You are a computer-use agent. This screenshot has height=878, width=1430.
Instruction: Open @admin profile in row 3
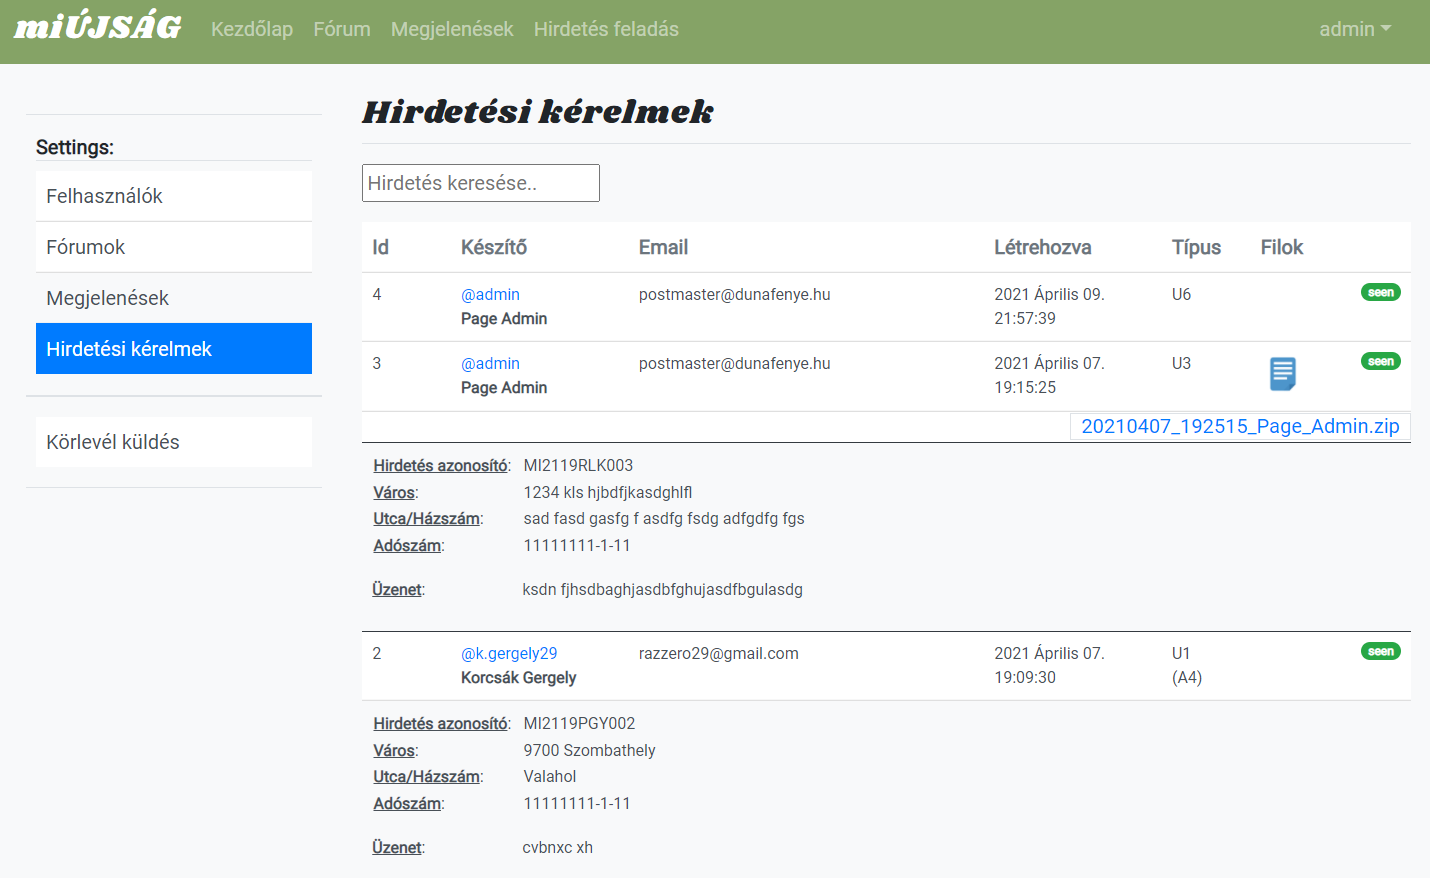click(x=490, y=363)
